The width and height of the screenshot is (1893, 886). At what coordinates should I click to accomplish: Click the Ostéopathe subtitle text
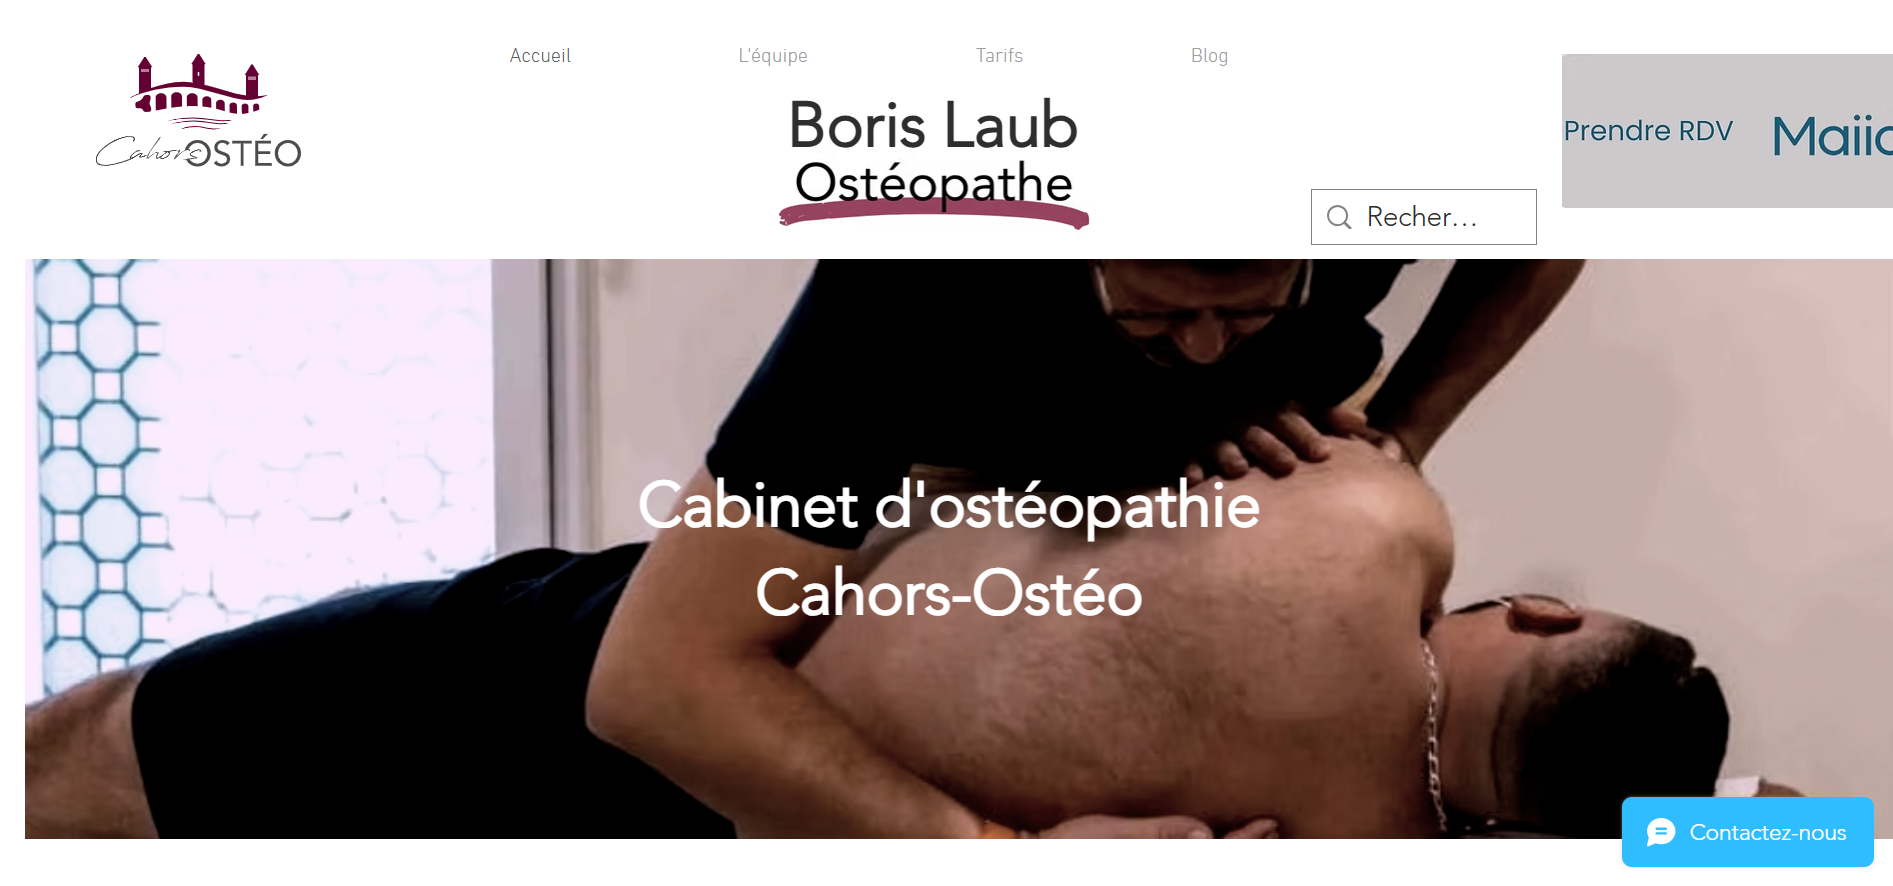[x=933, y=184]
